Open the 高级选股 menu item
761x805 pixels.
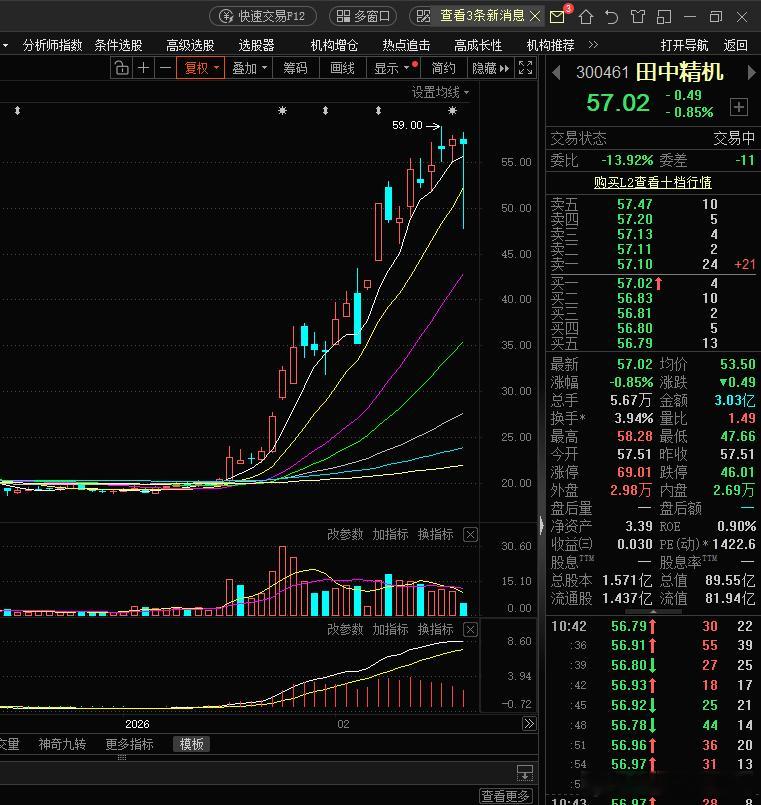(190, 45)
